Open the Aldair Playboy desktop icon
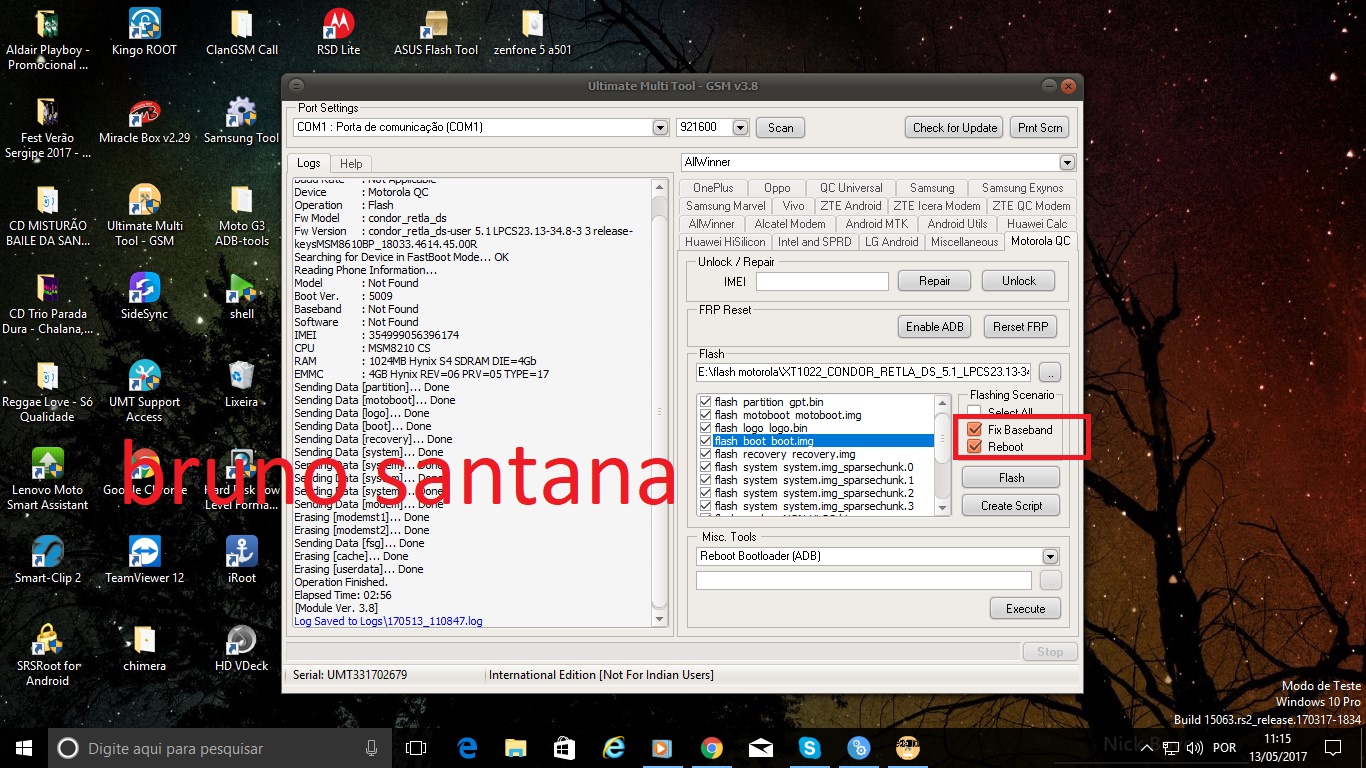The image size is (1366, 768). 48,40
